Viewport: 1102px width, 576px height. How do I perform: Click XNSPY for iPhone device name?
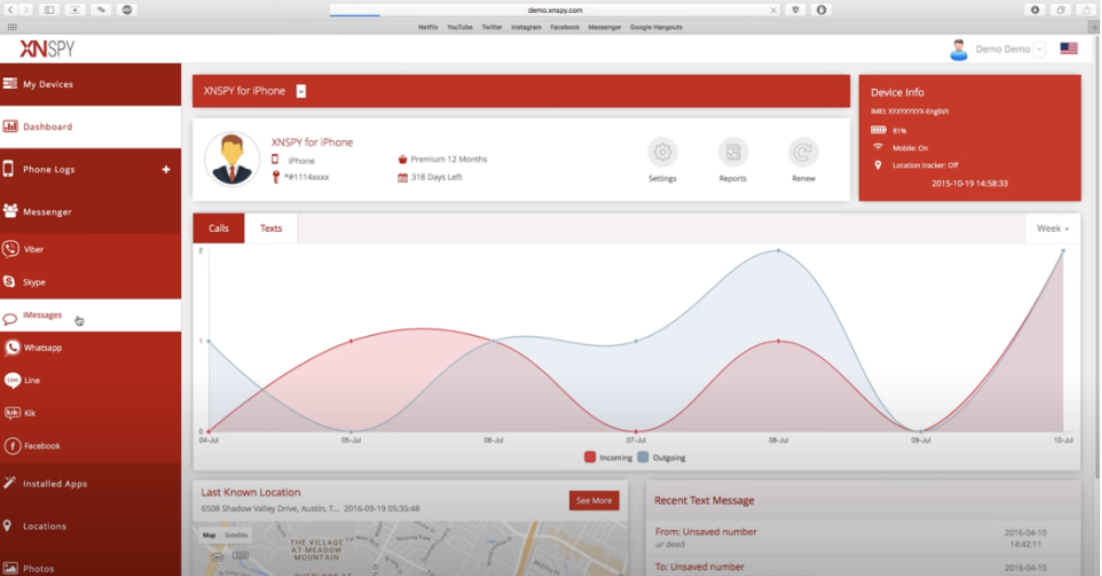[312, 142]
